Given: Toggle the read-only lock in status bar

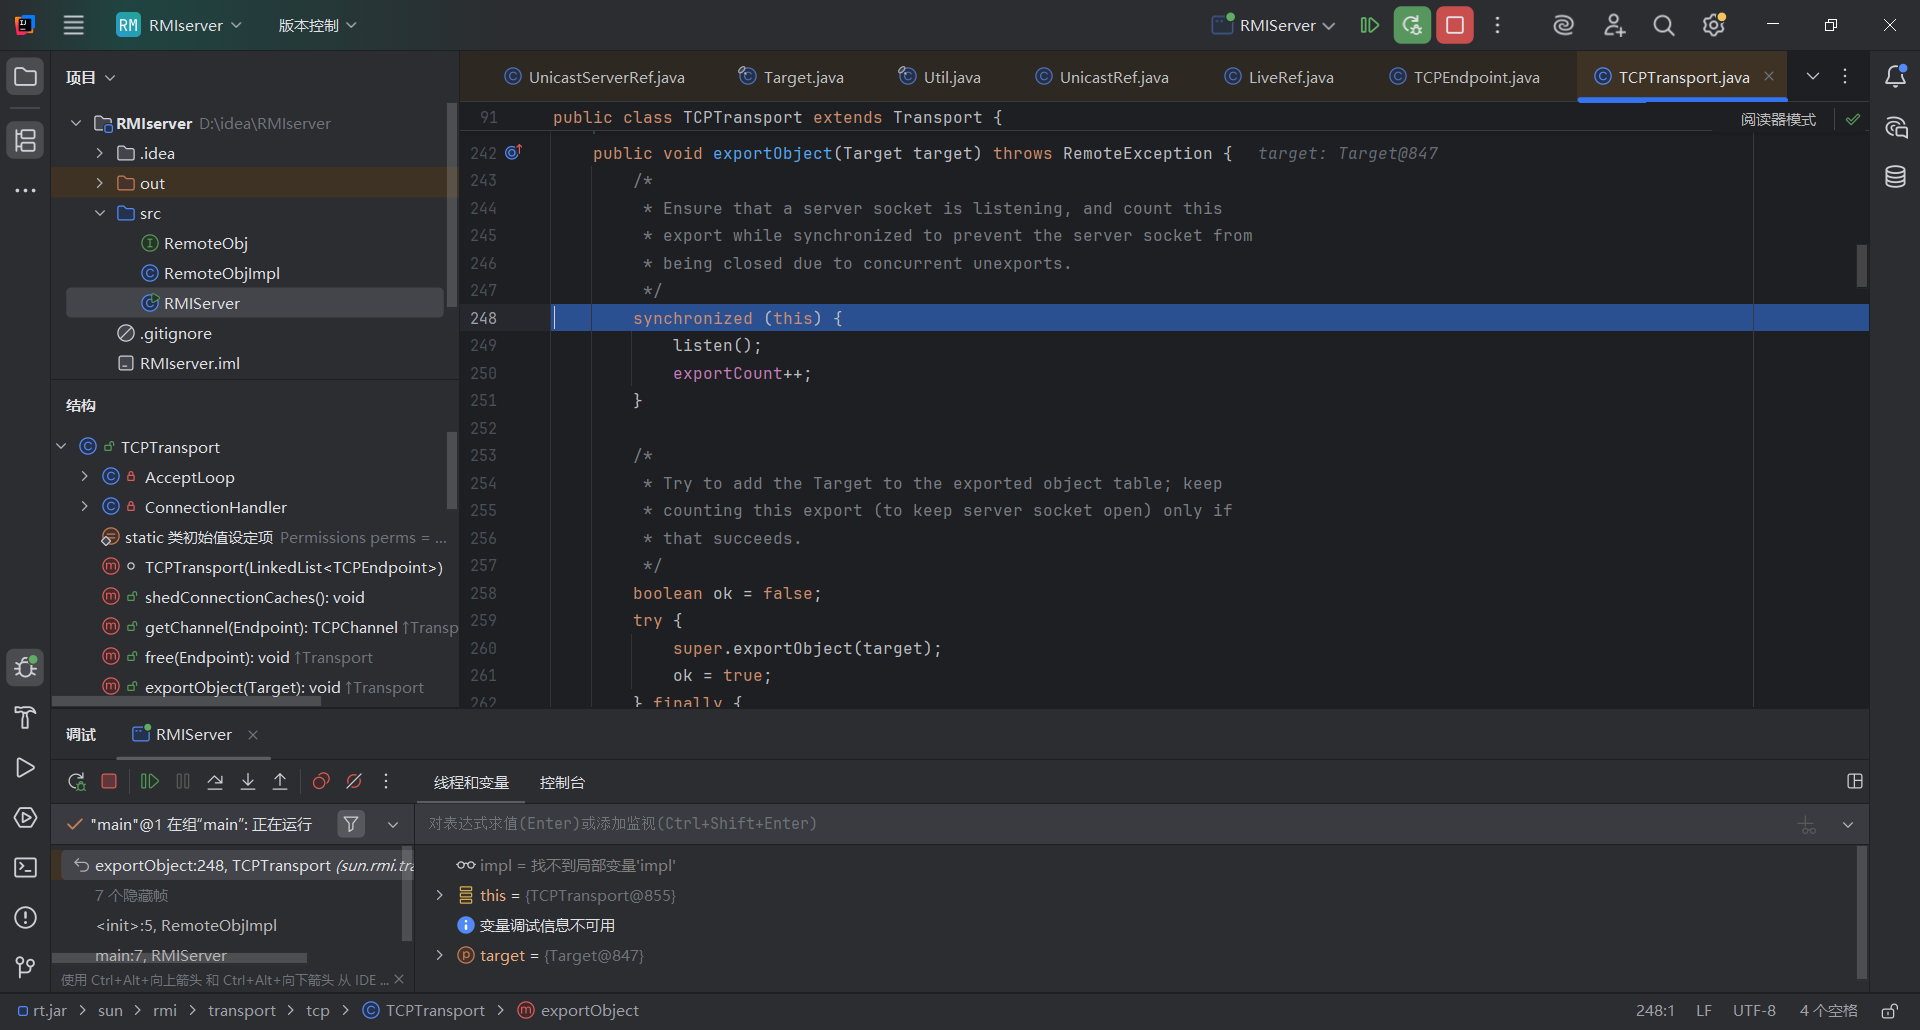Looking at the screenshot, I should pos(1889,1011).
